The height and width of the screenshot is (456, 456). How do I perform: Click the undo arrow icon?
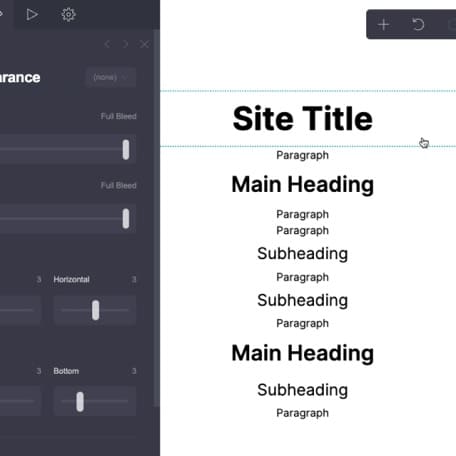418,25
